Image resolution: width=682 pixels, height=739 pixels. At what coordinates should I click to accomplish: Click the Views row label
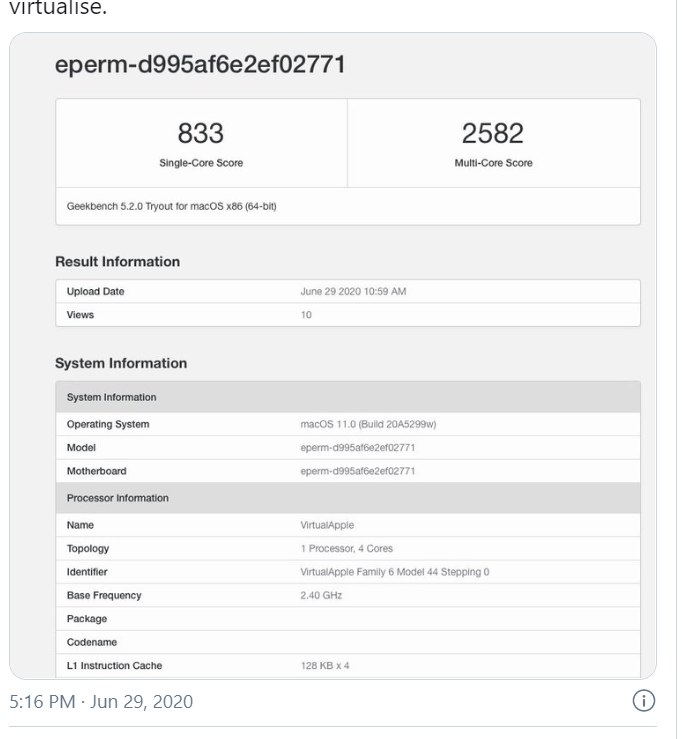80,315
